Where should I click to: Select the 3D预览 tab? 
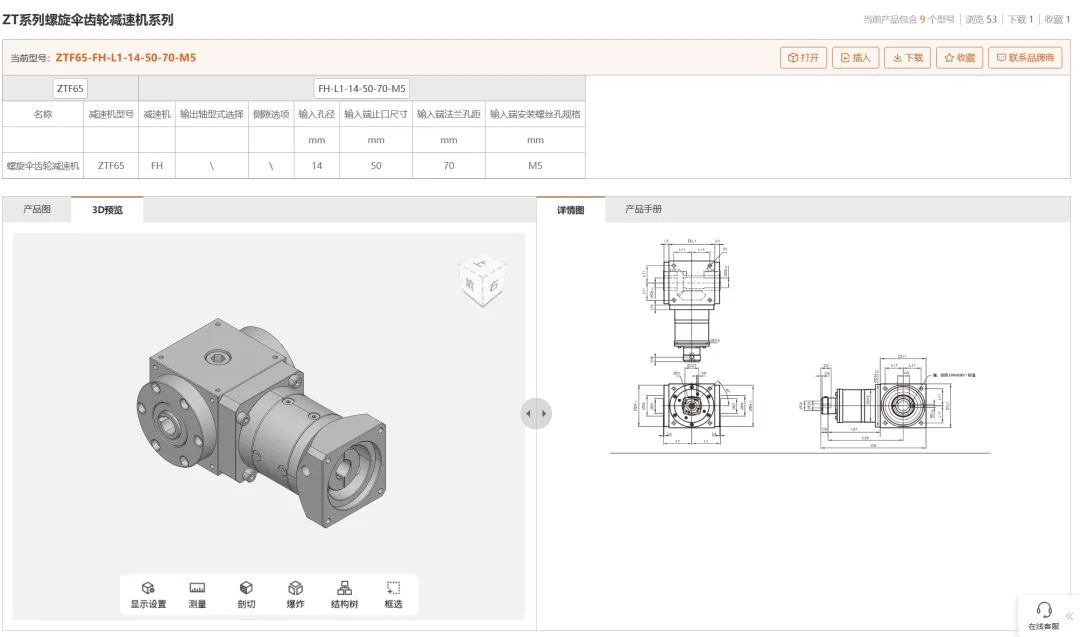coord(107,209)
